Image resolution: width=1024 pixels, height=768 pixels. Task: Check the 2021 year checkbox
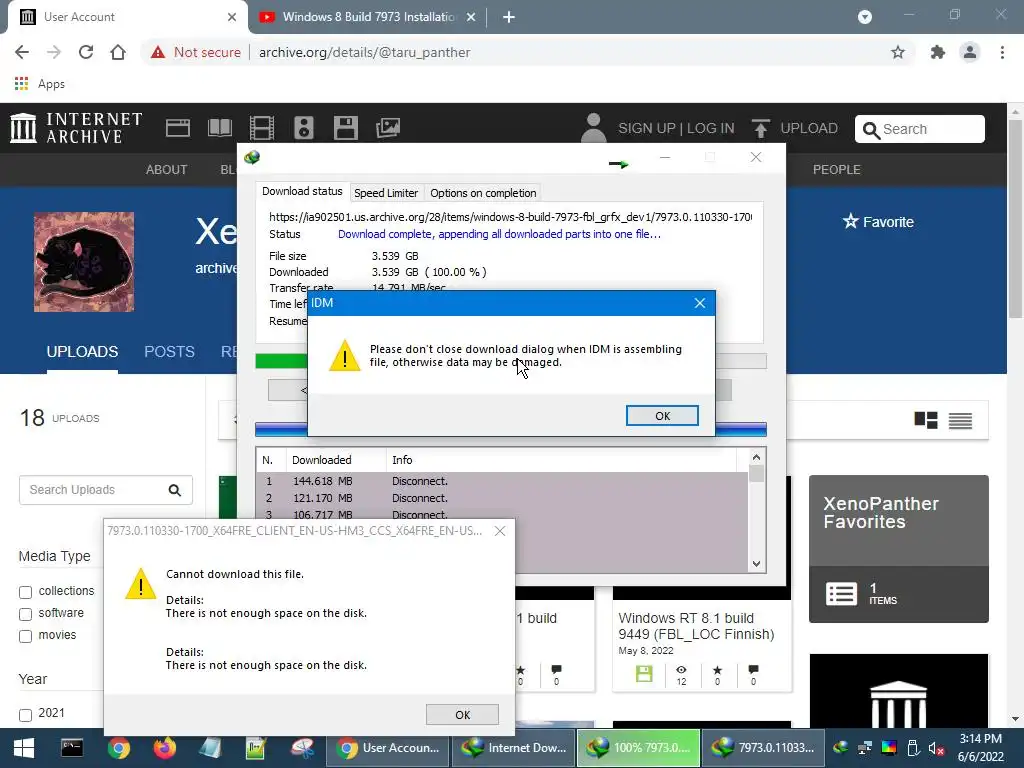25,715
